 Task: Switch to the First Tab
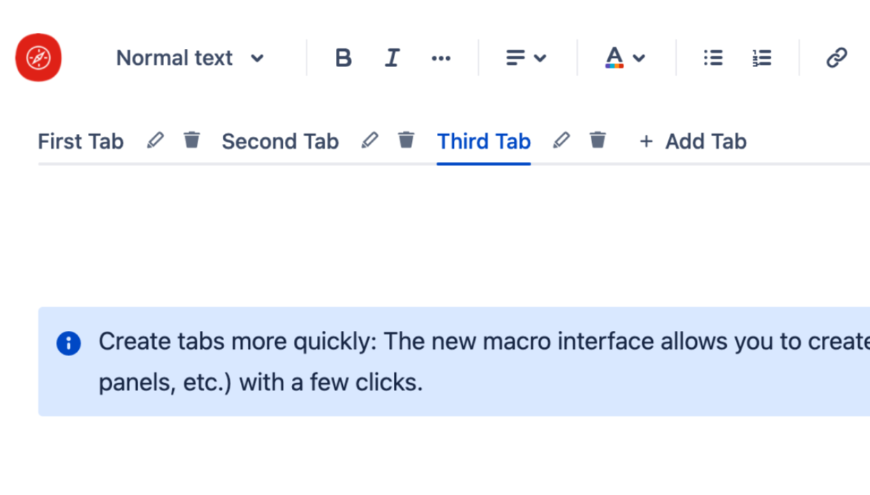(80, 142)
